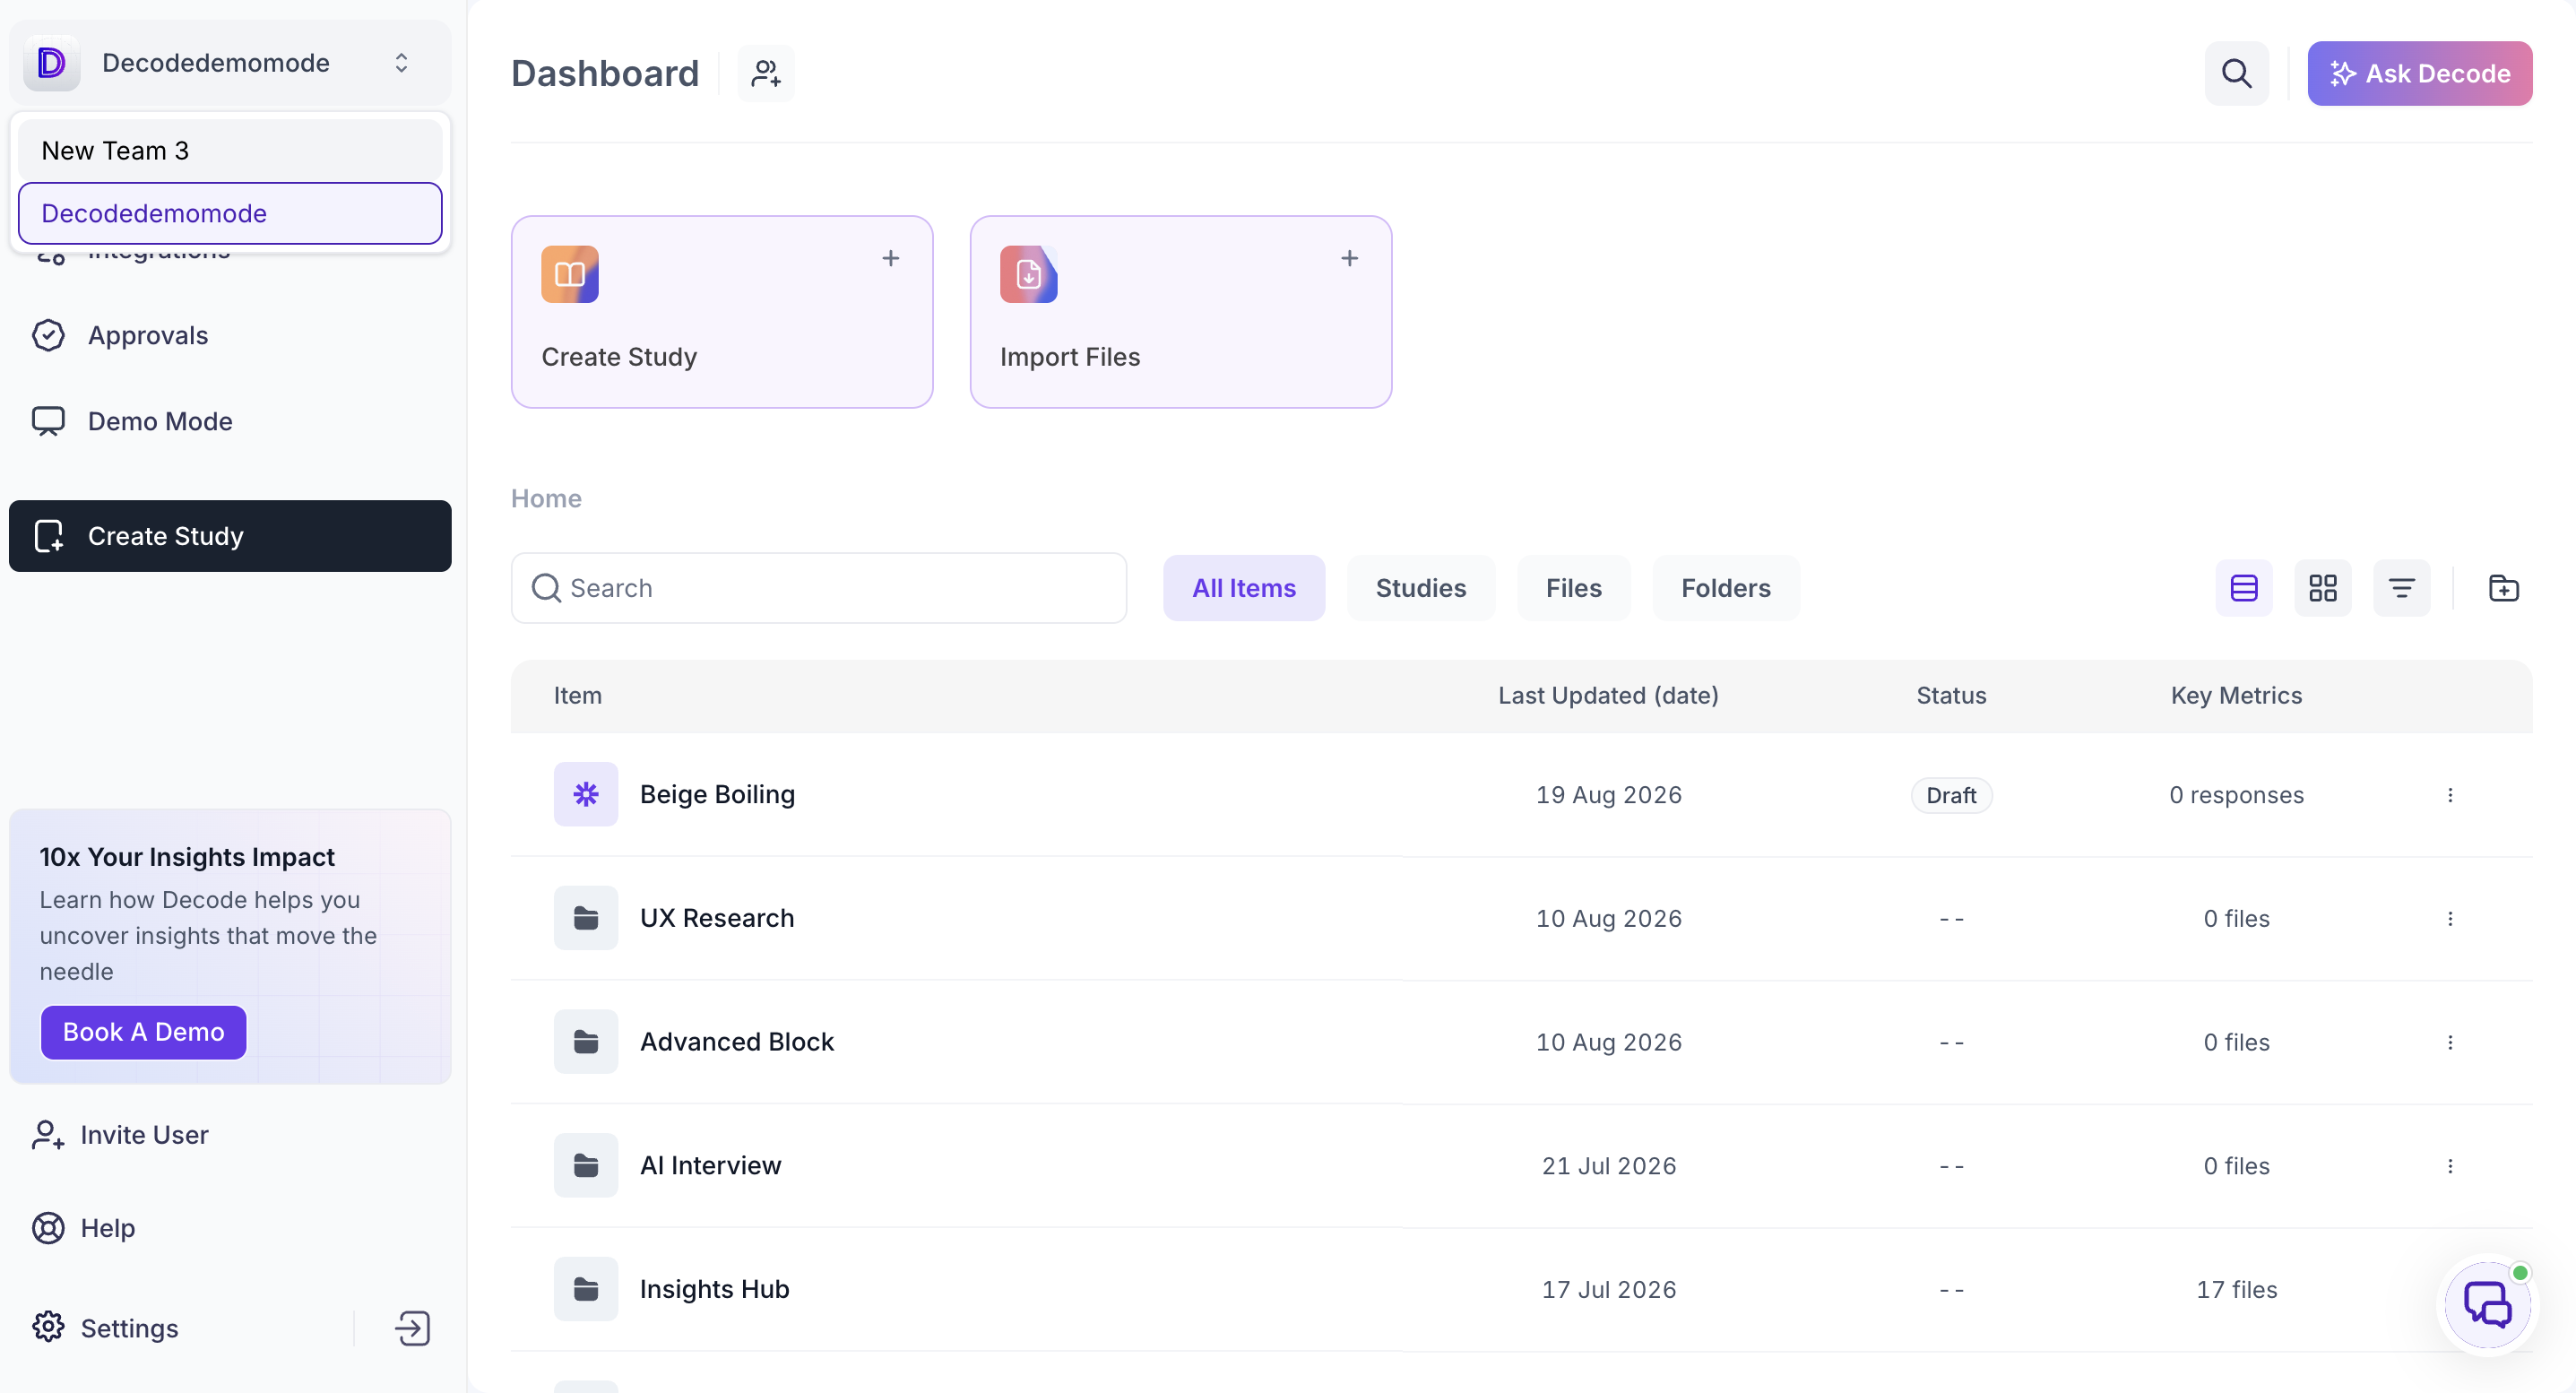Click the 21 Jul 2026 date cell
This screenshot has height=1393, width=2576.
coord(1608,1166)
